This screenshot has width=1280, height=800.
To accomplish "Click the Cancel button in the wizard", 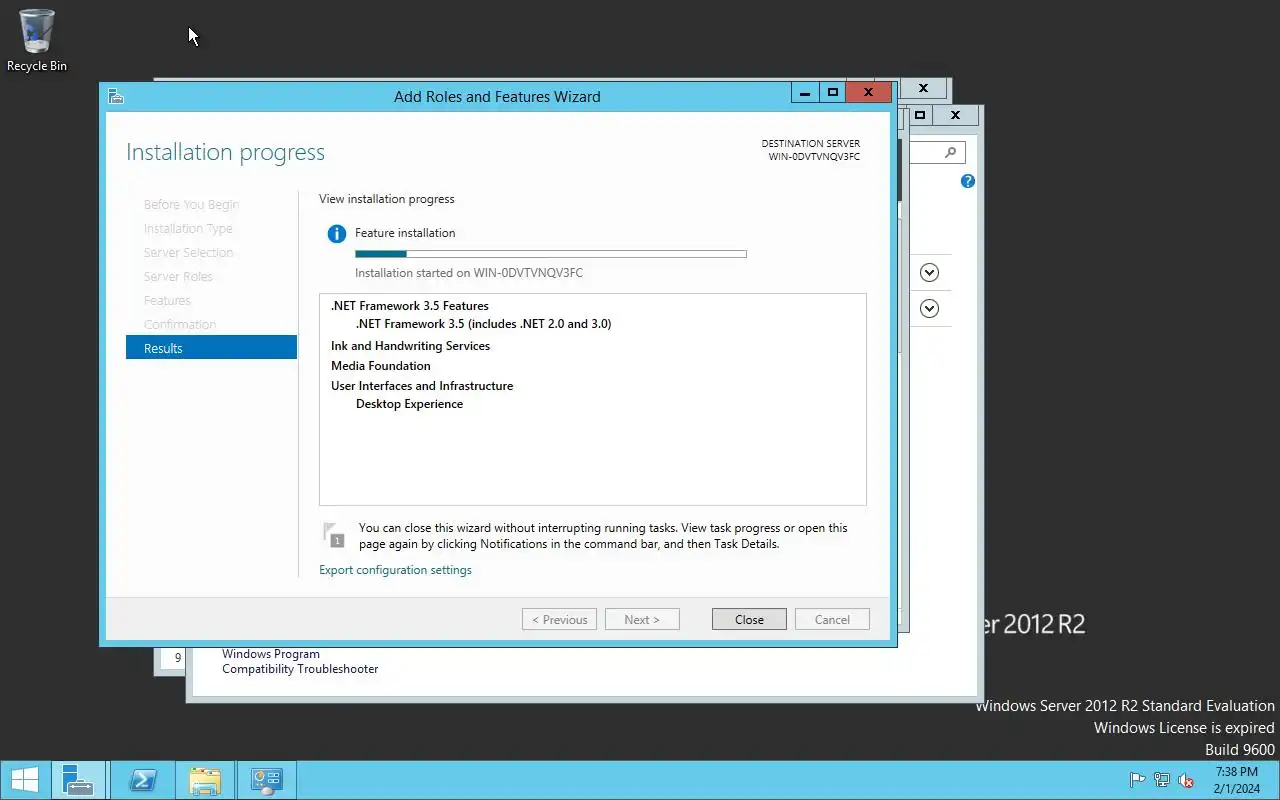I will (x=832, y=619).
